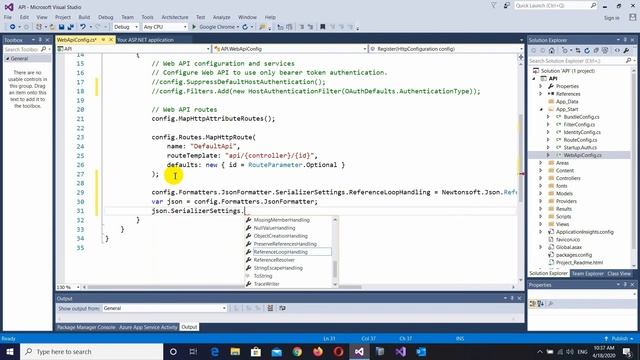The width and height of the screenshot is (640, 360).
Task: Click Navigate Backward icon in toolbar
Action: [12, 27]
